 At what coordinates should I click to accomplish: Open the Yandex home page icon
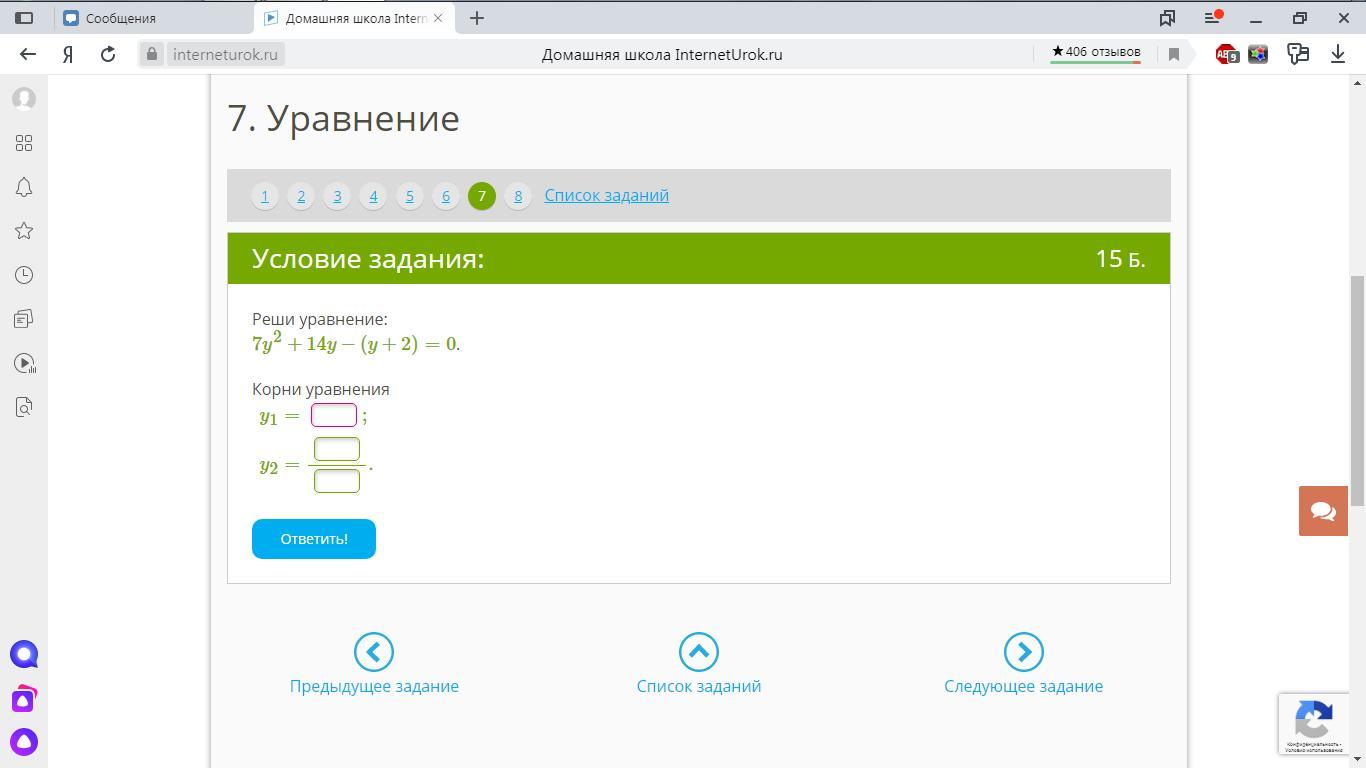[x=68, y=54]
